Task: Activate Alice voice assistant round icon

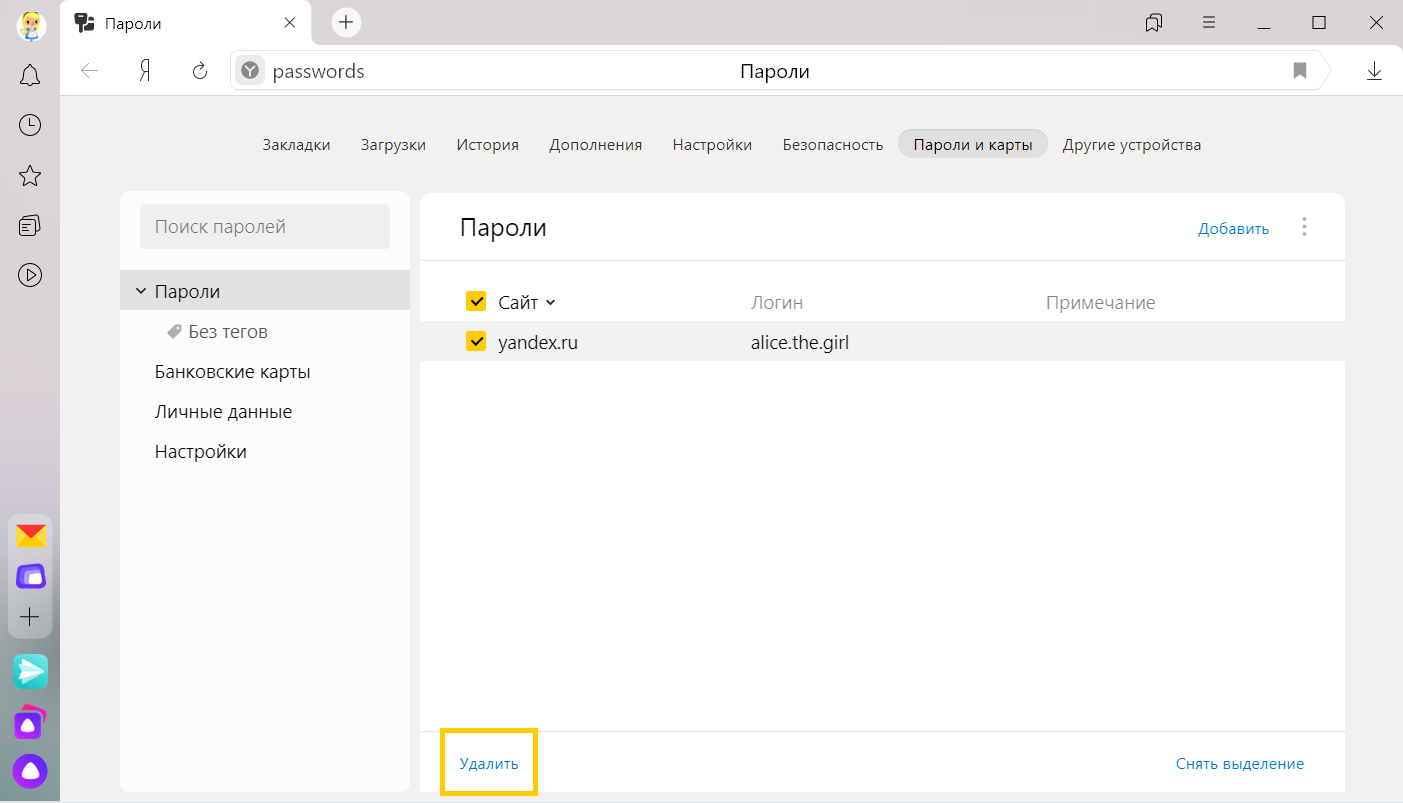Action: tap(30, 771)
